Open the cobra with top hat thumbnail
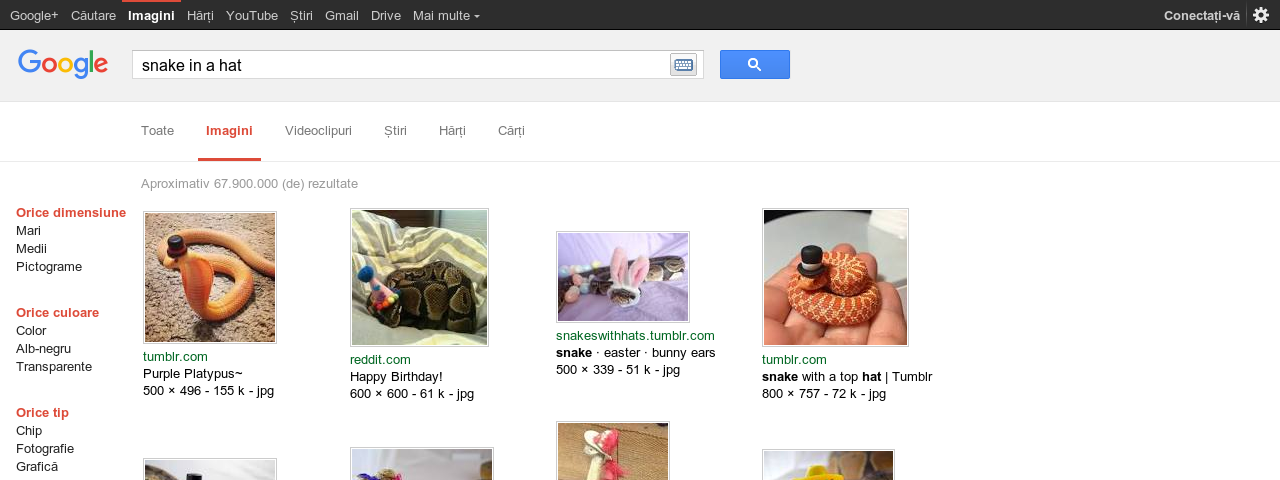The height and width of the screenshot is (480, 1280). point(210,277)
